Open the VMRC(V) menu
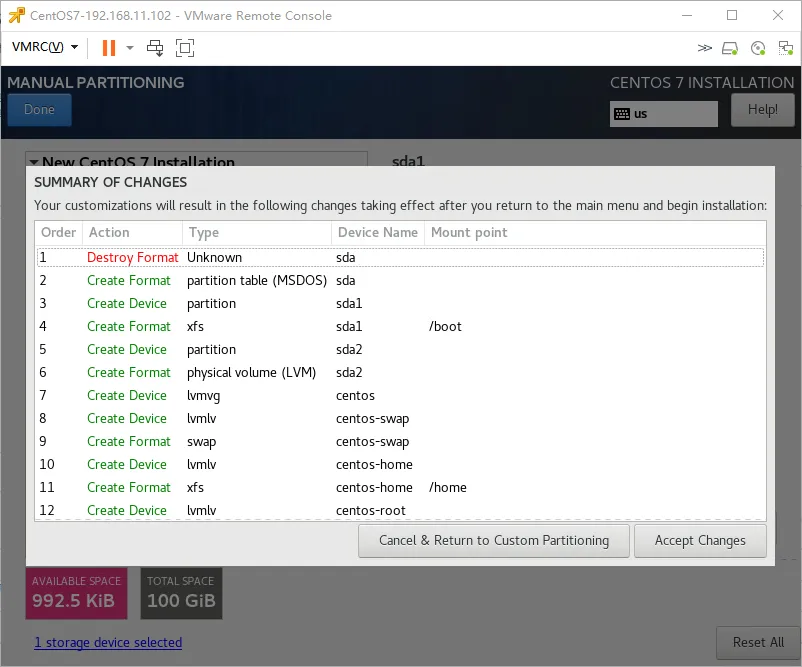Viewport: 802px width, 667px height. pos(44,47)
